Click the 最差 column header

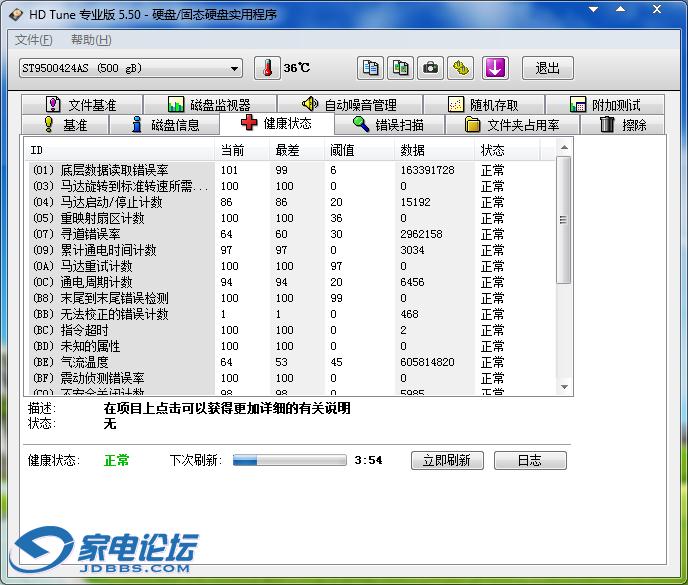point(297,151)
